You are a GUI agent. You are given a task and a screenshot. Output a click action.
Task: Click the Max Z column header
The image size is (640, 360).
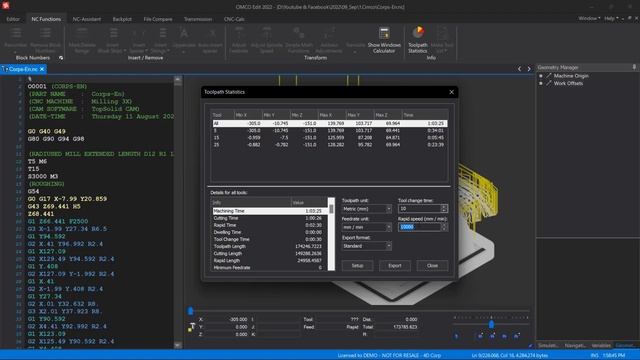(387, 115)
